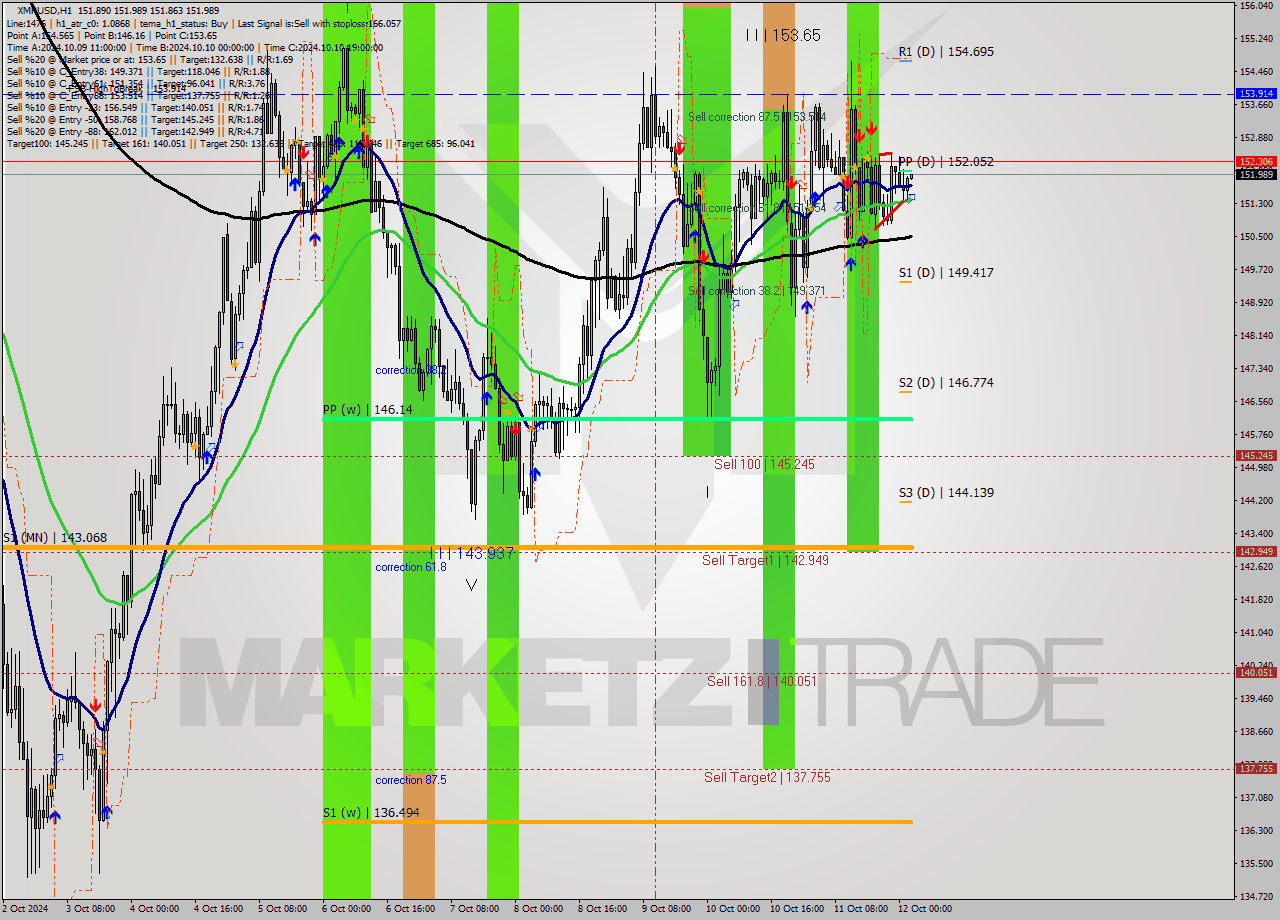Click the 'S1 (w) | 136.494' label
This screenshot has width=1280, height=920.
pyautogui.click(x=371, y=812)
